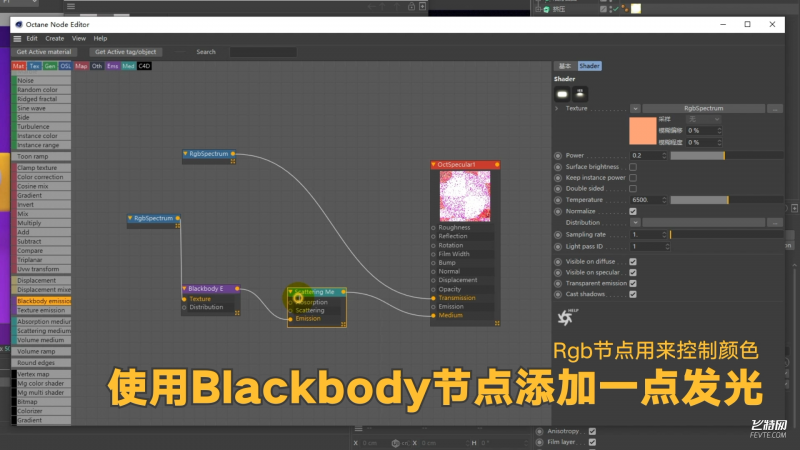
Task: Click the Opacity input port on OctSpecular1
Action: tap(434, 289)
